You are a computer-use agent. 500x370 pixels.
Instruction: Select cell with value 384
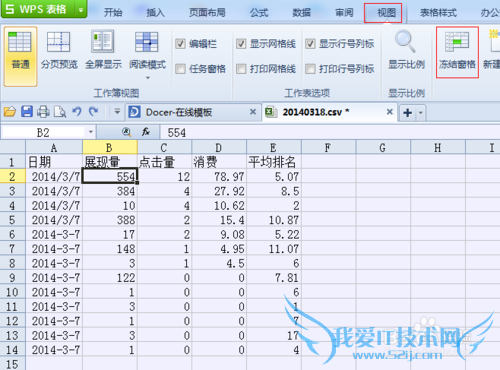pos(110,191)
